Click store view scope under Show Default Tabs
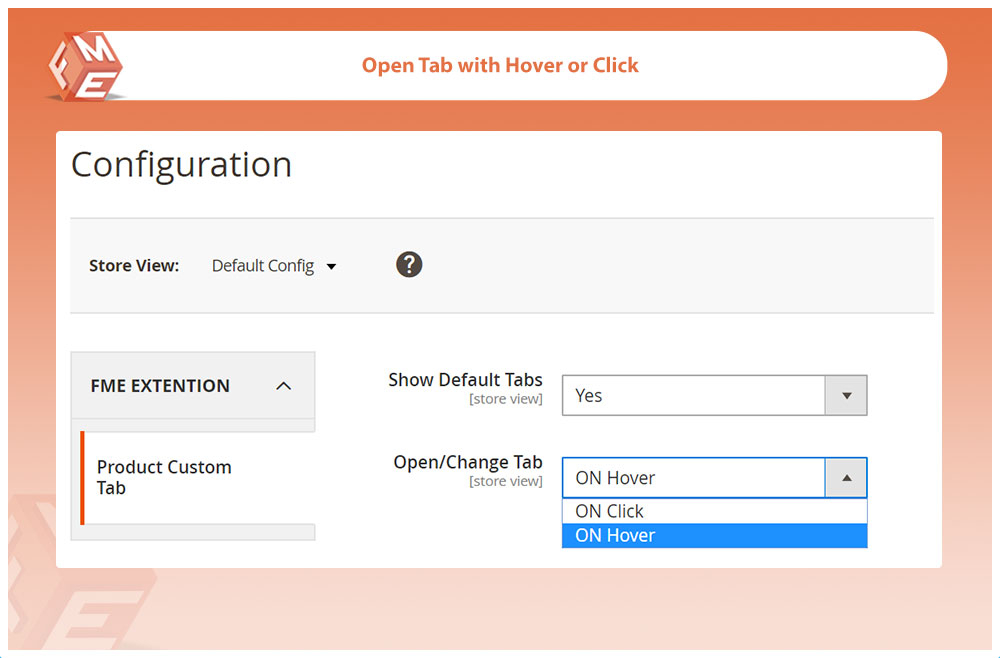 coord(505,400)
